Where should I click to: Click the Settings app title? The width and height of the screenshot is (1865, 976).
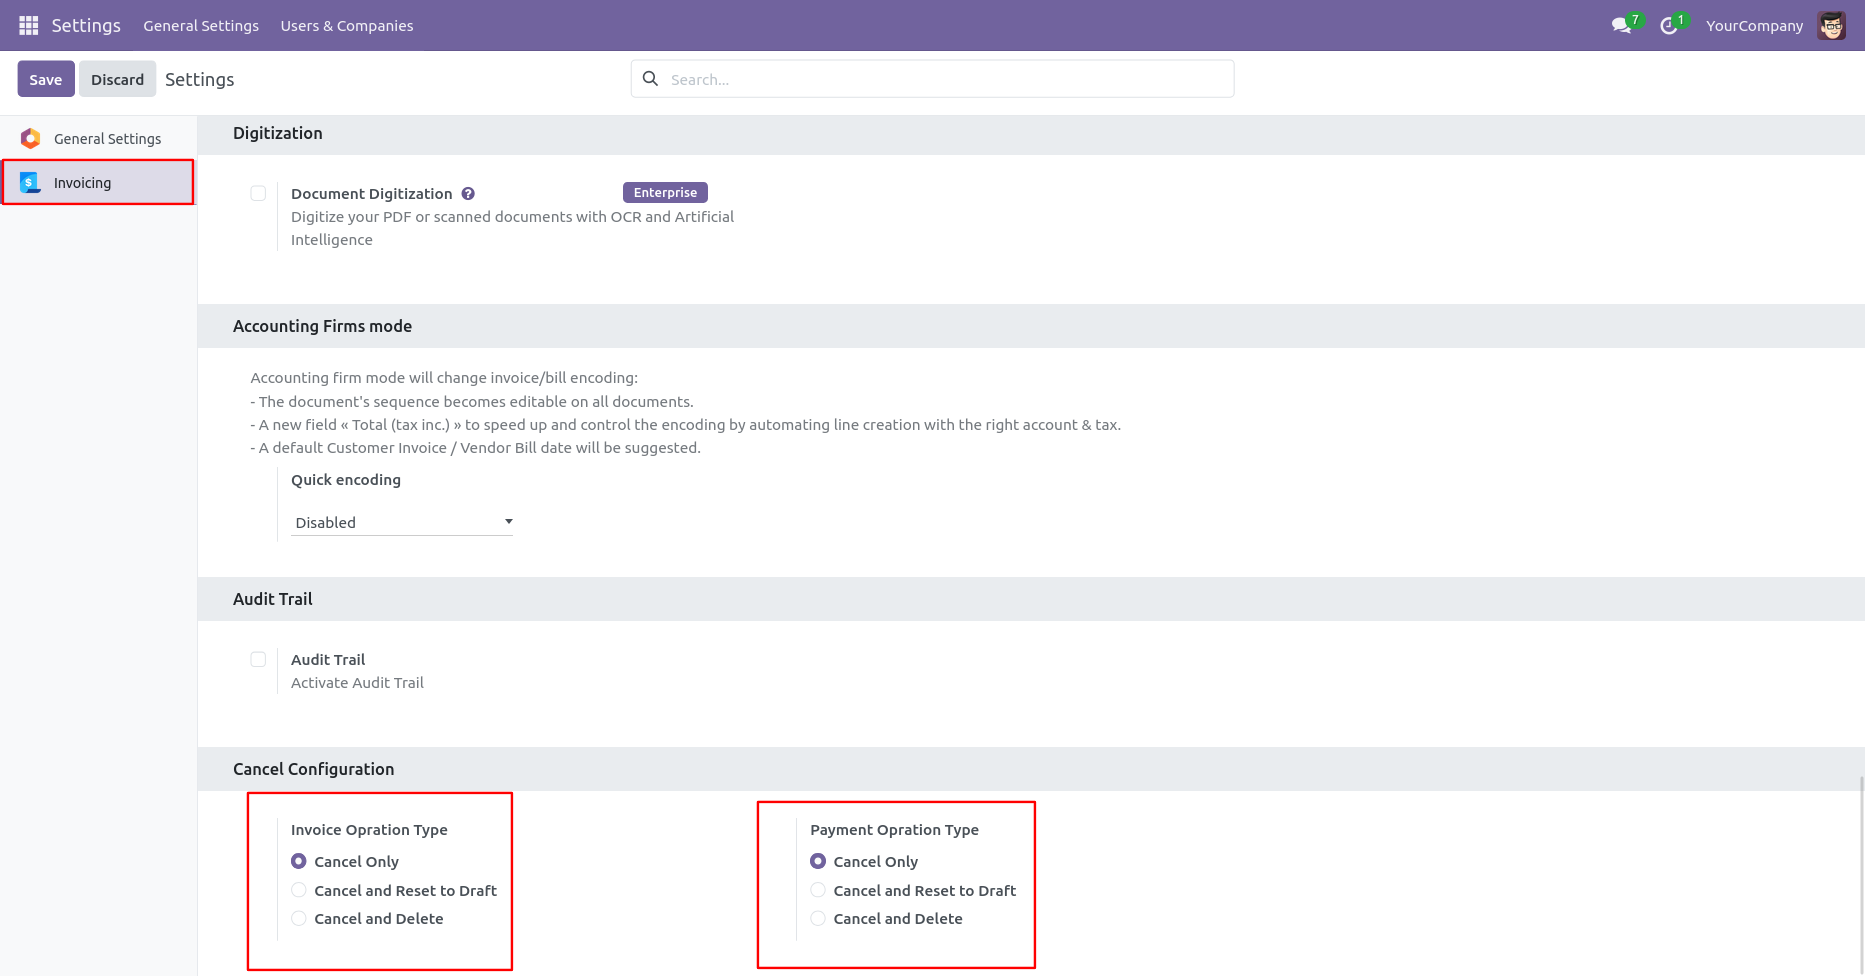[86, 26]
